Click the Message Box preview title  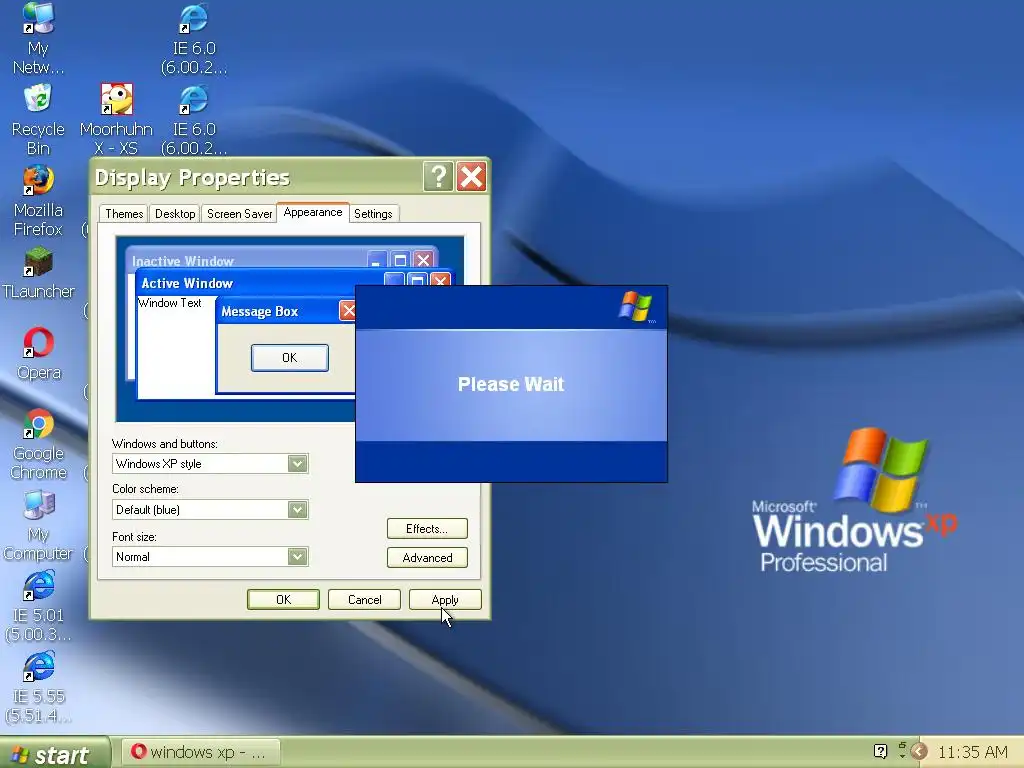[259, 312]
